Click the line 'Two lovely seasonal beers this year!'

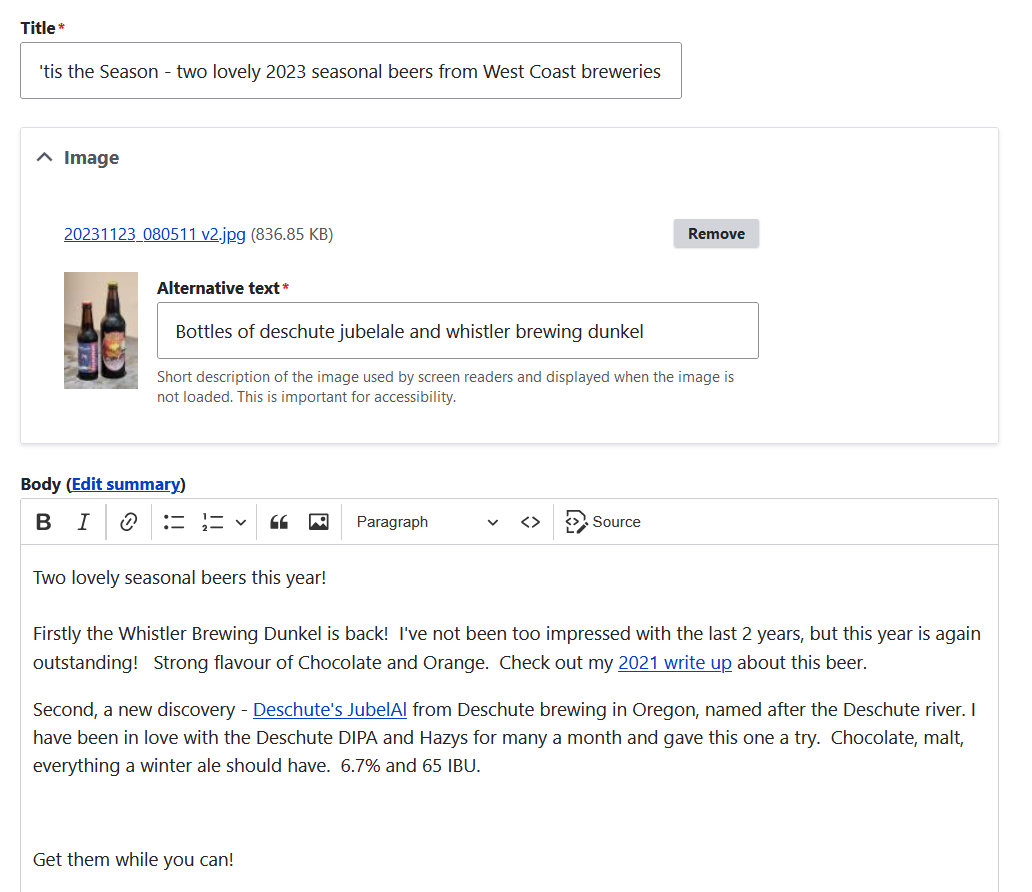click(180, 578)
